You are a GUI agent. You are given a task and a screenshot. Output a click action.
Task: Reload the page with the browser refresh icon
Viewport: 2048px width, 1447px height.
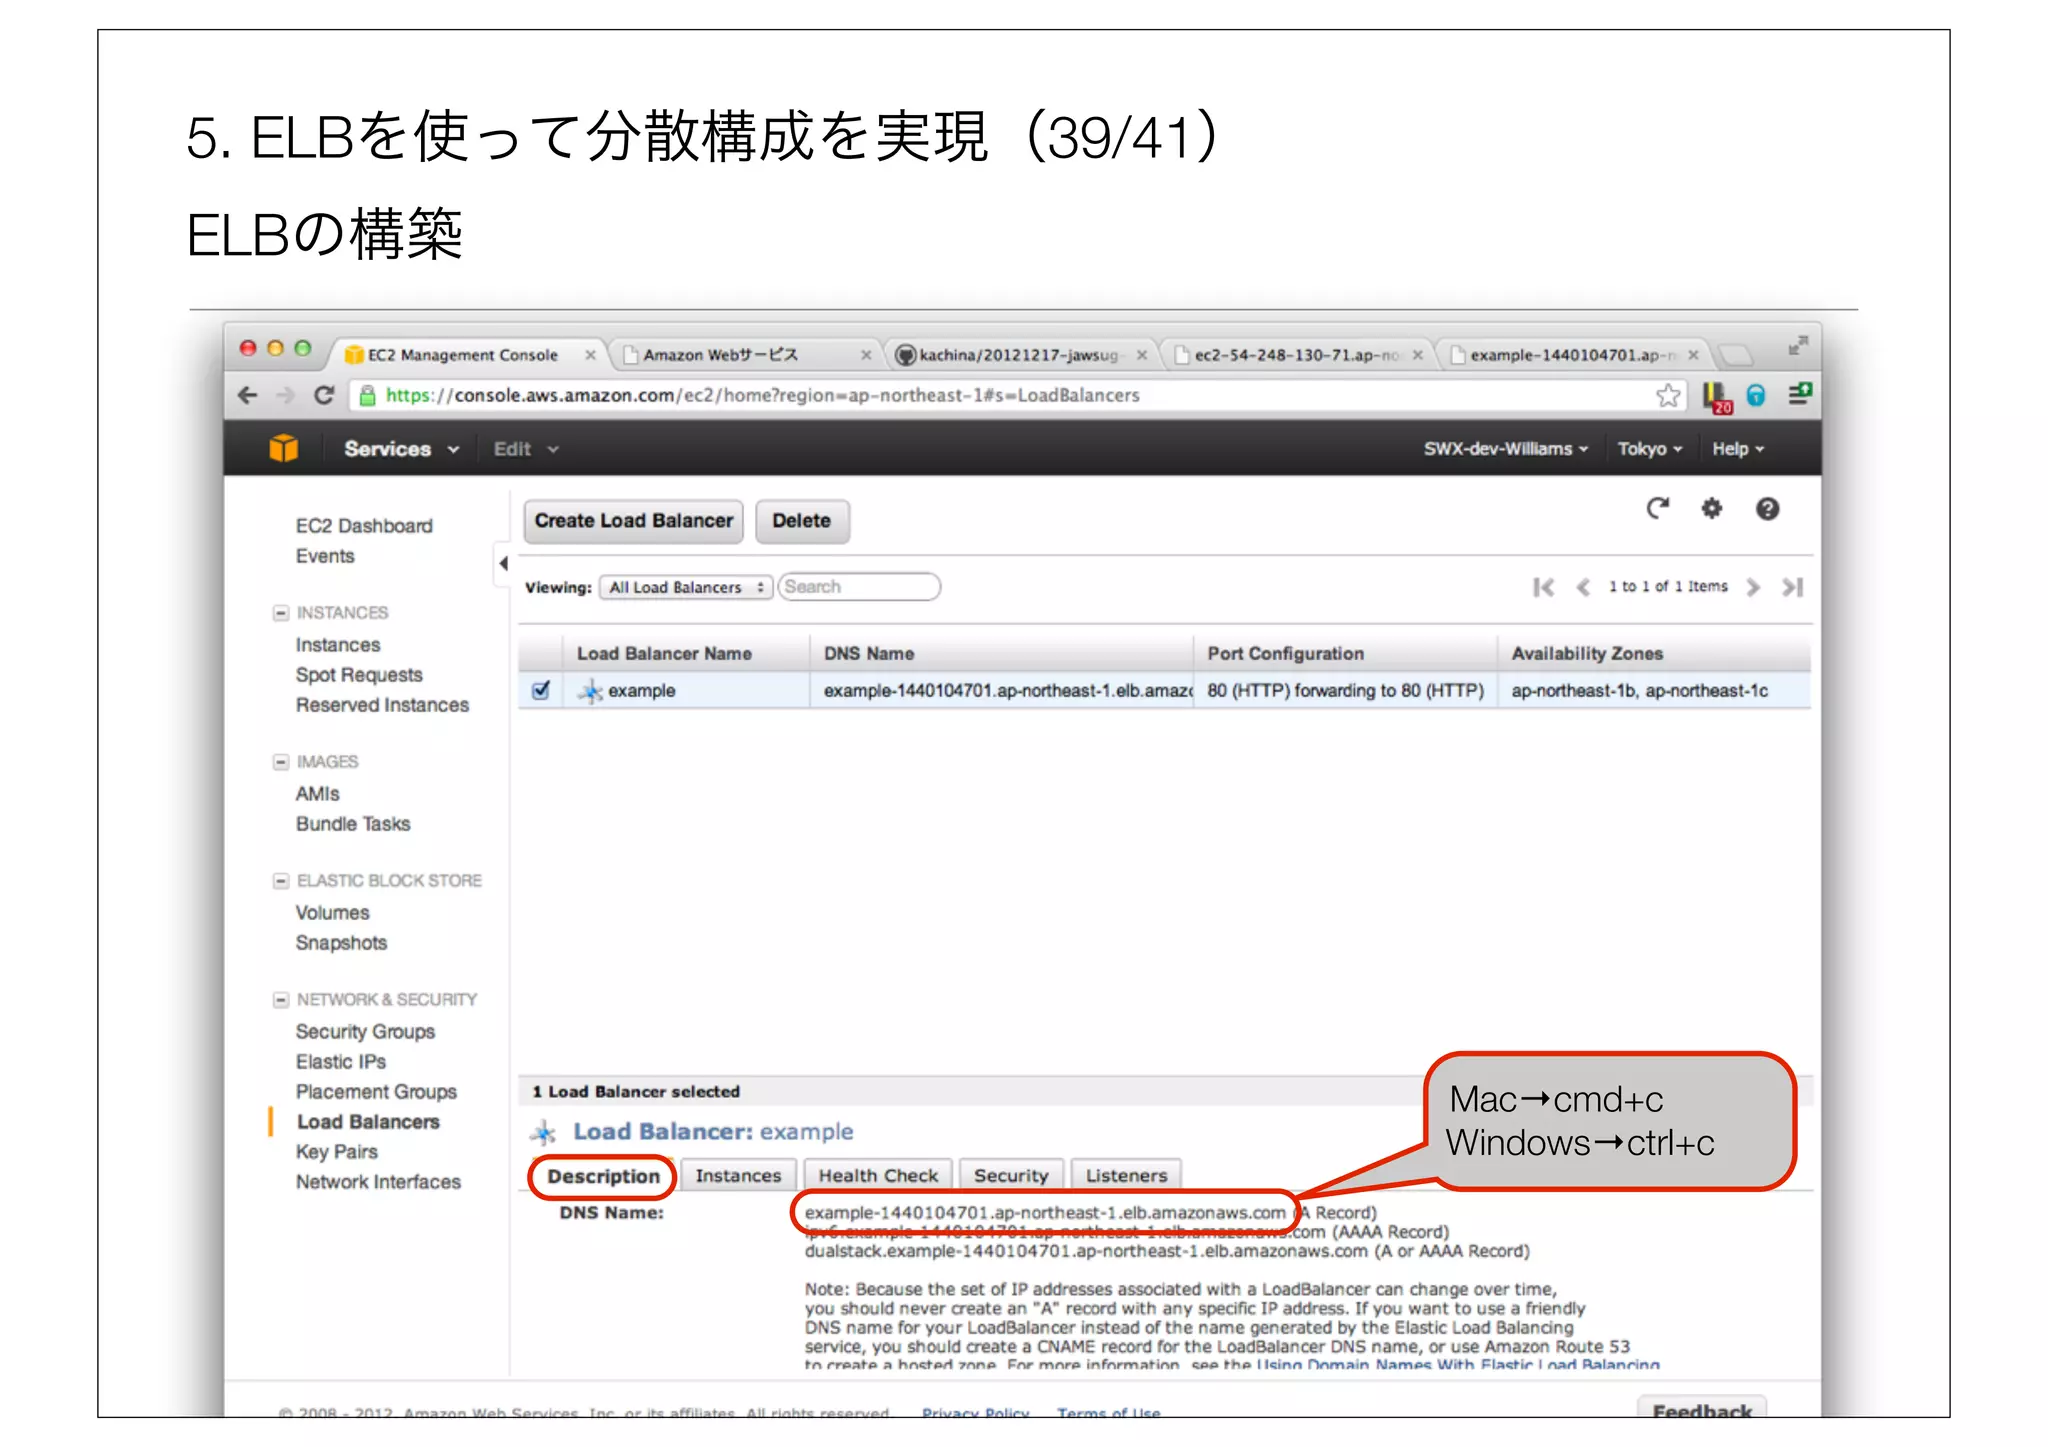point(324,395)
